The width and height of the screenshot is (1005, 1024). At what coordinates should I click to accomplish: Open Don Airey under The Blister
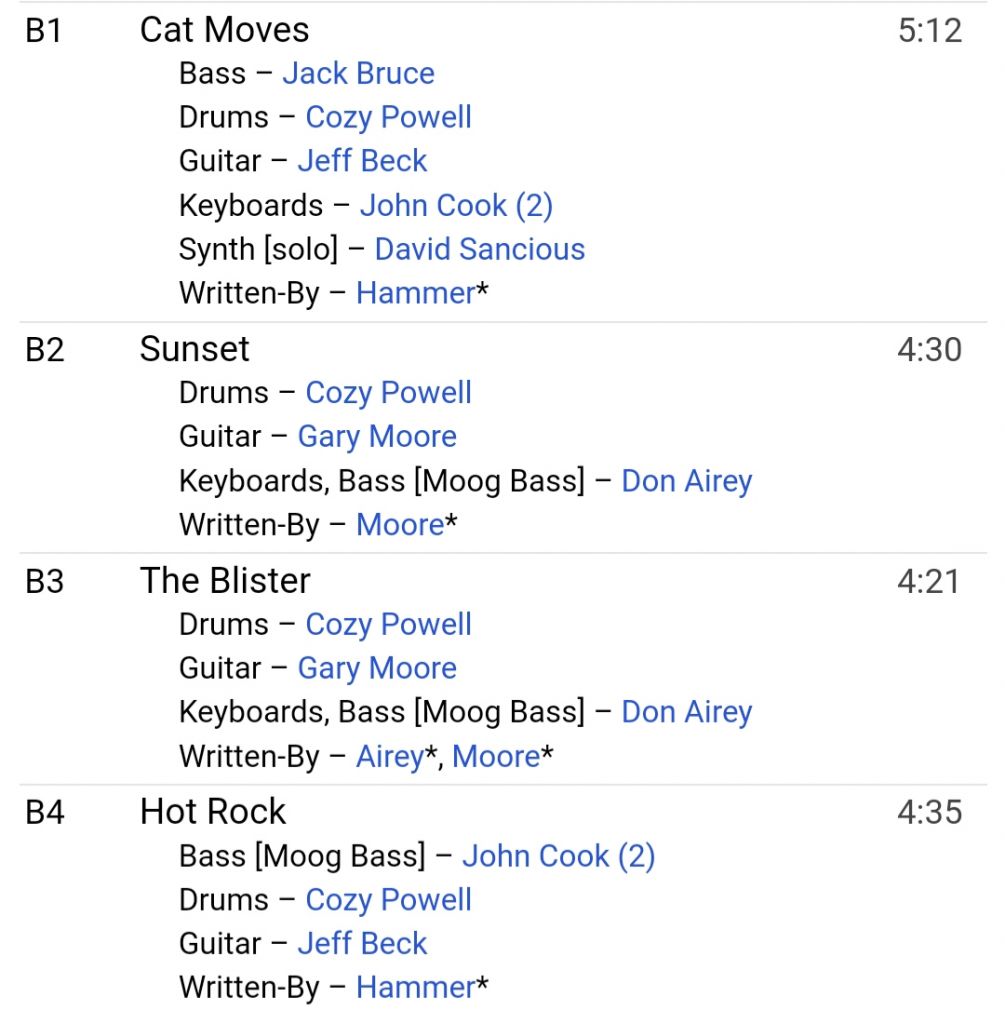pyautogui.click(x=687, y=712)
